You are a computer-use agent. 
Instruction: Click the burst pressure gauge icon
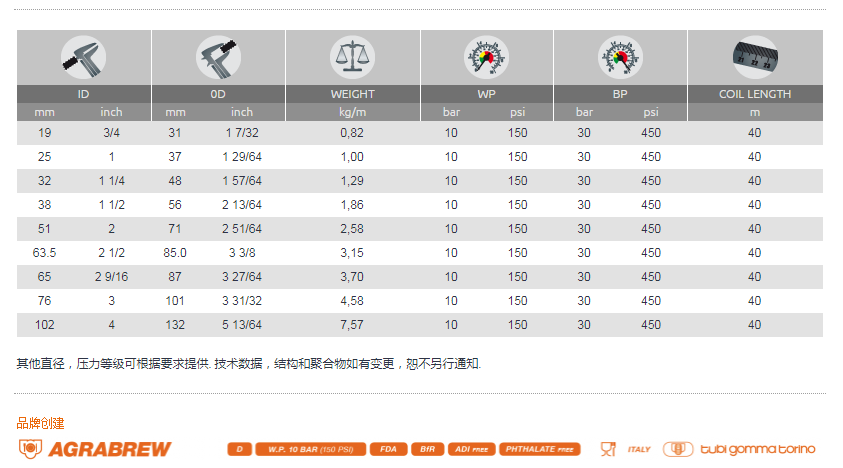[620, 57]
